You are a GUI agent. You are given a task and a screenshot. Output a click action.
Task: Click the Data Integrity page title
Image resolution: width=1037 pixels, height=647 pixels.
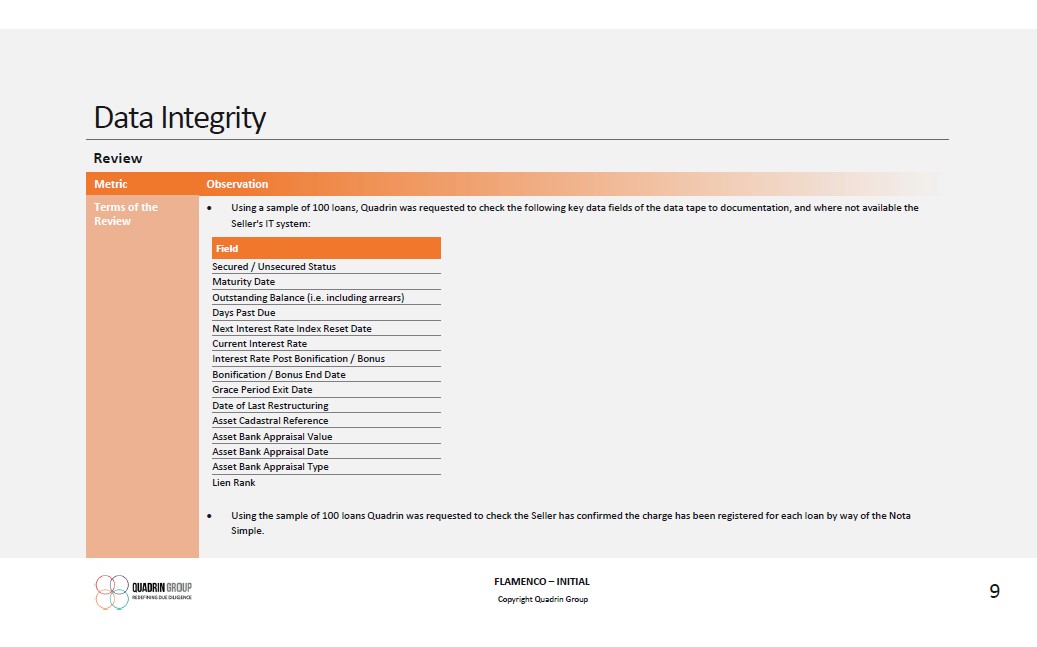pyautogui.click(x=180, y=118)
